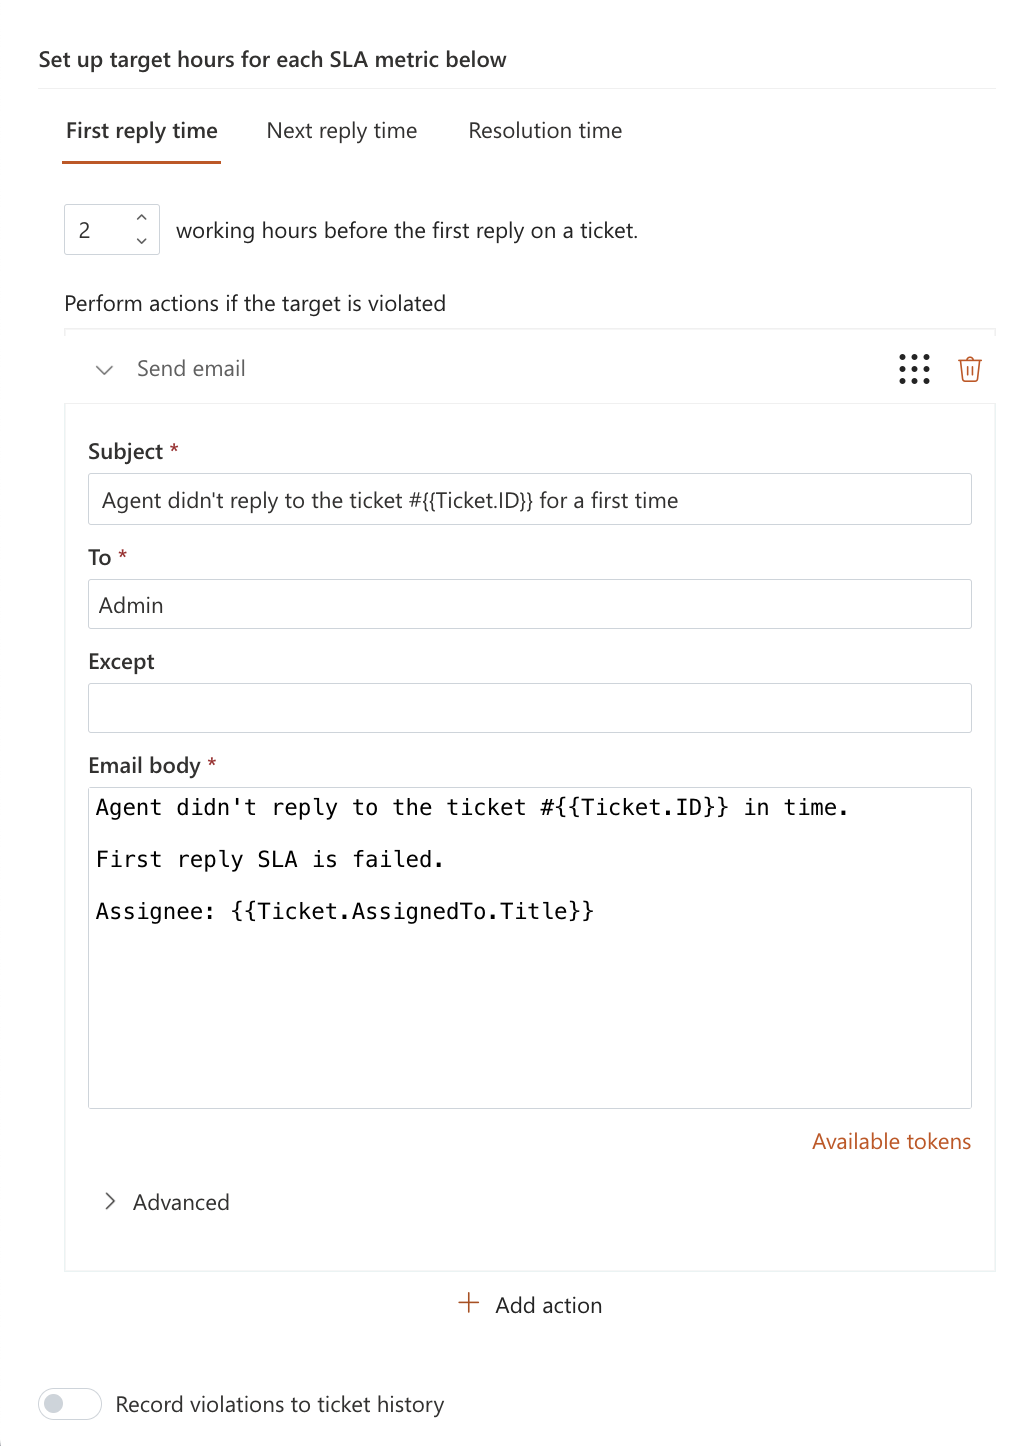
Task: Switch to Next reply time tab
Action: (x=342, y=131)
